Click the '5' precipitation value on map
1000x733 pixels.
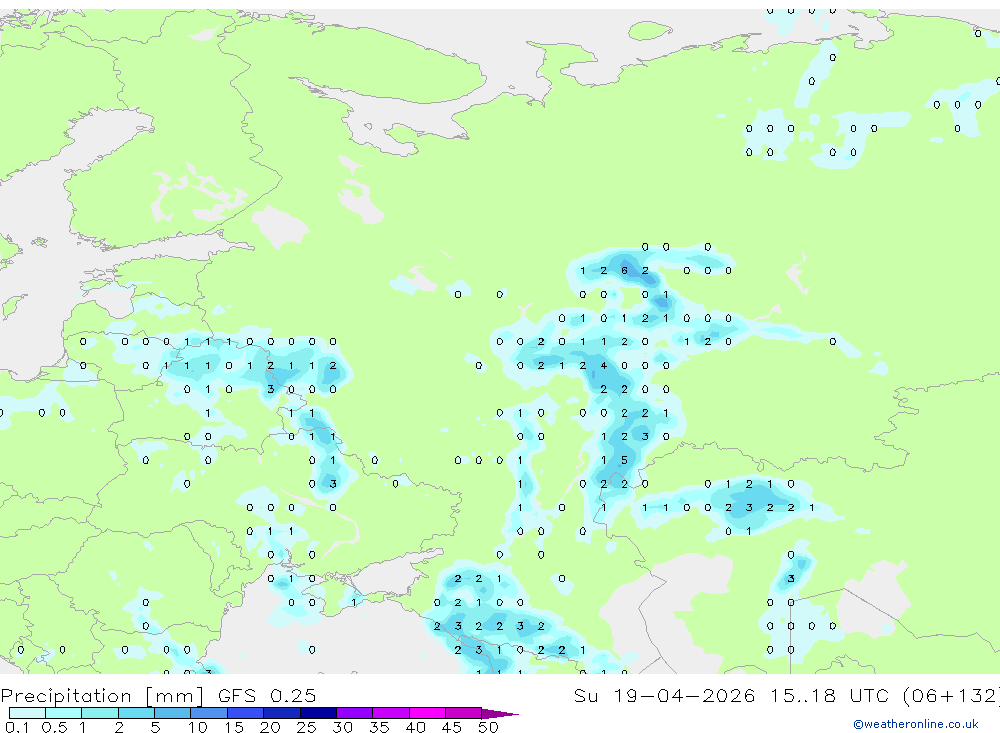(624, 460)
